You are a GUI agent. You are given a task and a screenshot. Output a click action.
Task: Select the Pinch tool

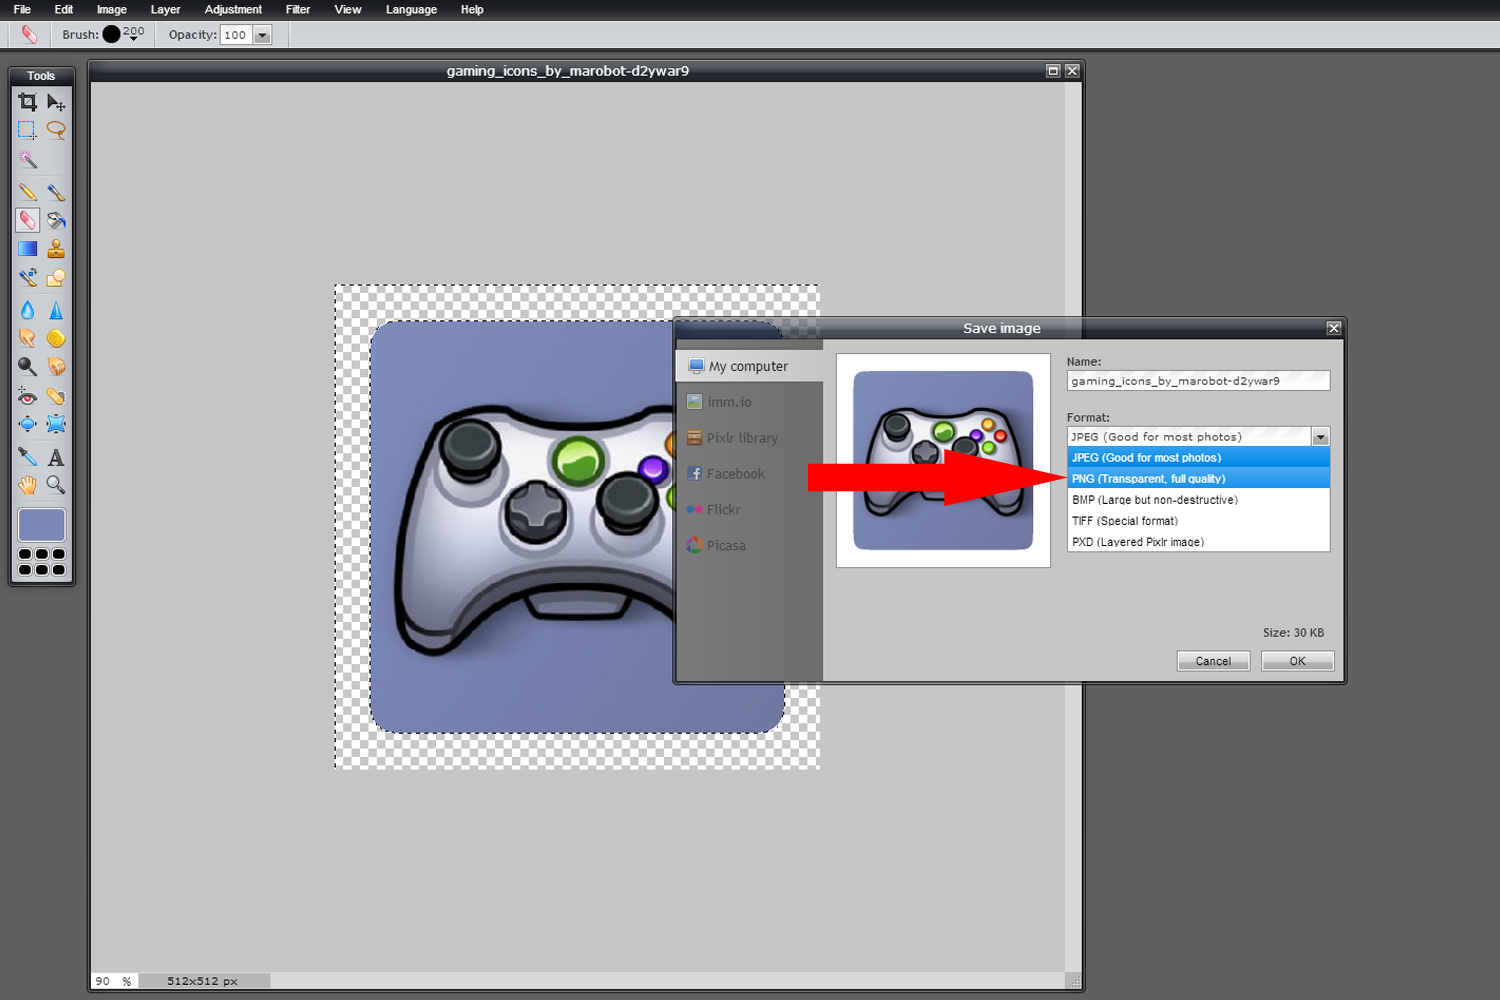pyautogui.click(x=56, y=424)
